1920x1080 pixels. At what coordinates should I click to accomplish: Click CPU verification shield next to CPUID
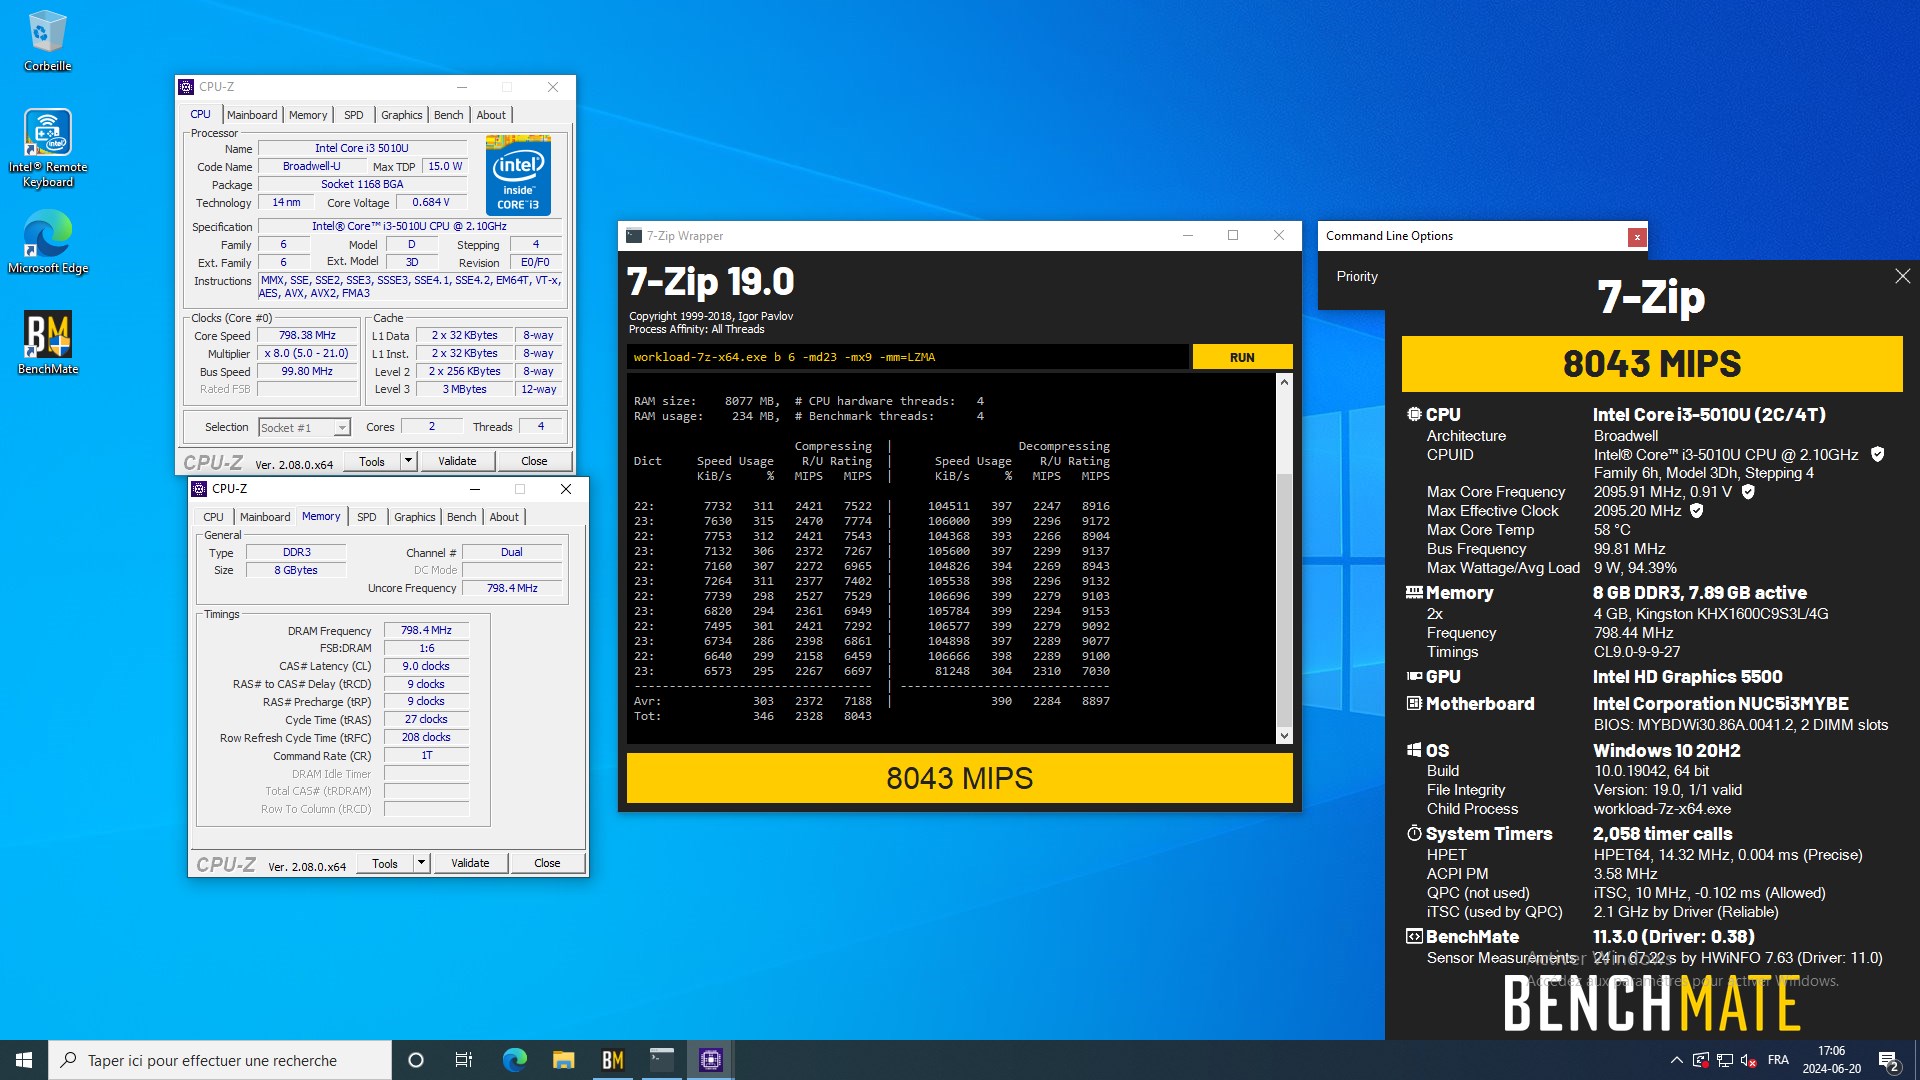click(x=1877, y=454)
